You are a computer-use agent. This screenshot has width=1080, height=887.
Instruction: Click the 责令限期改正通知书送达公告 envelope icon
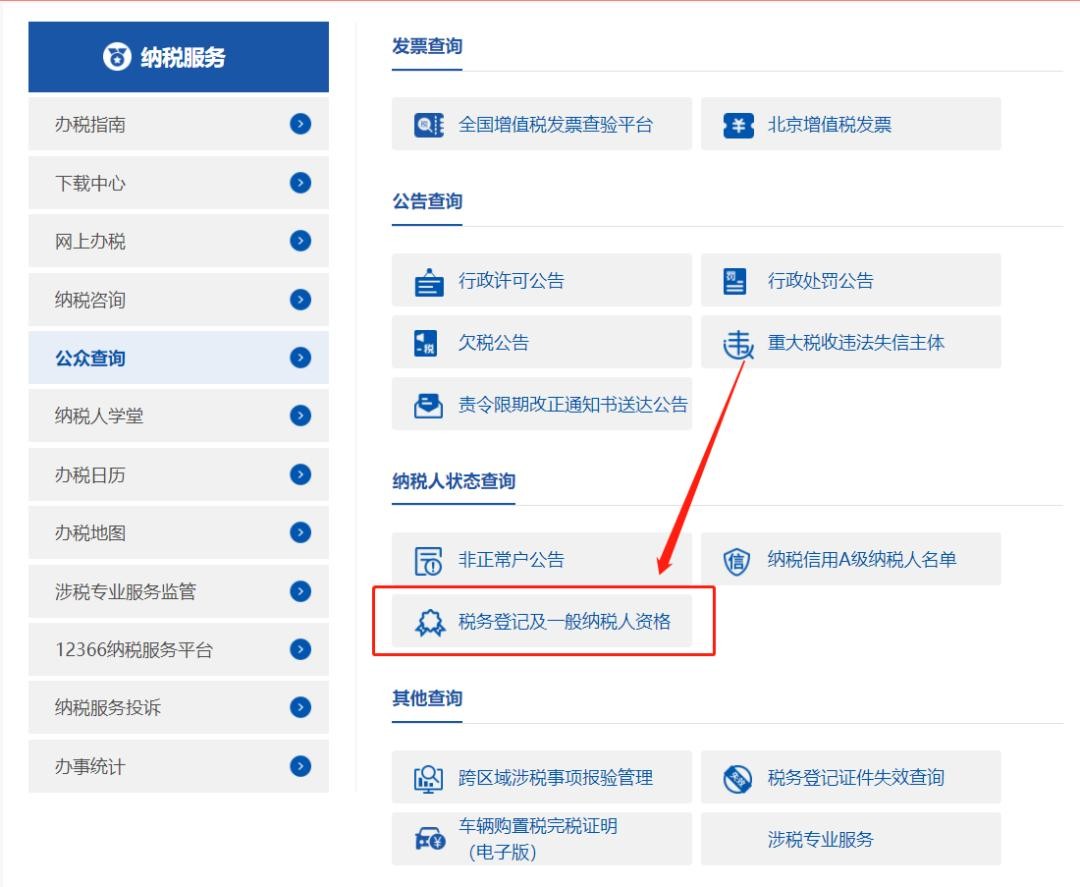[428, 405]
